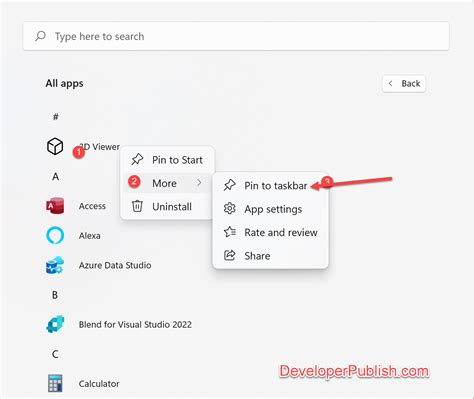Launch Calculator label in app list

coord(99,384)
